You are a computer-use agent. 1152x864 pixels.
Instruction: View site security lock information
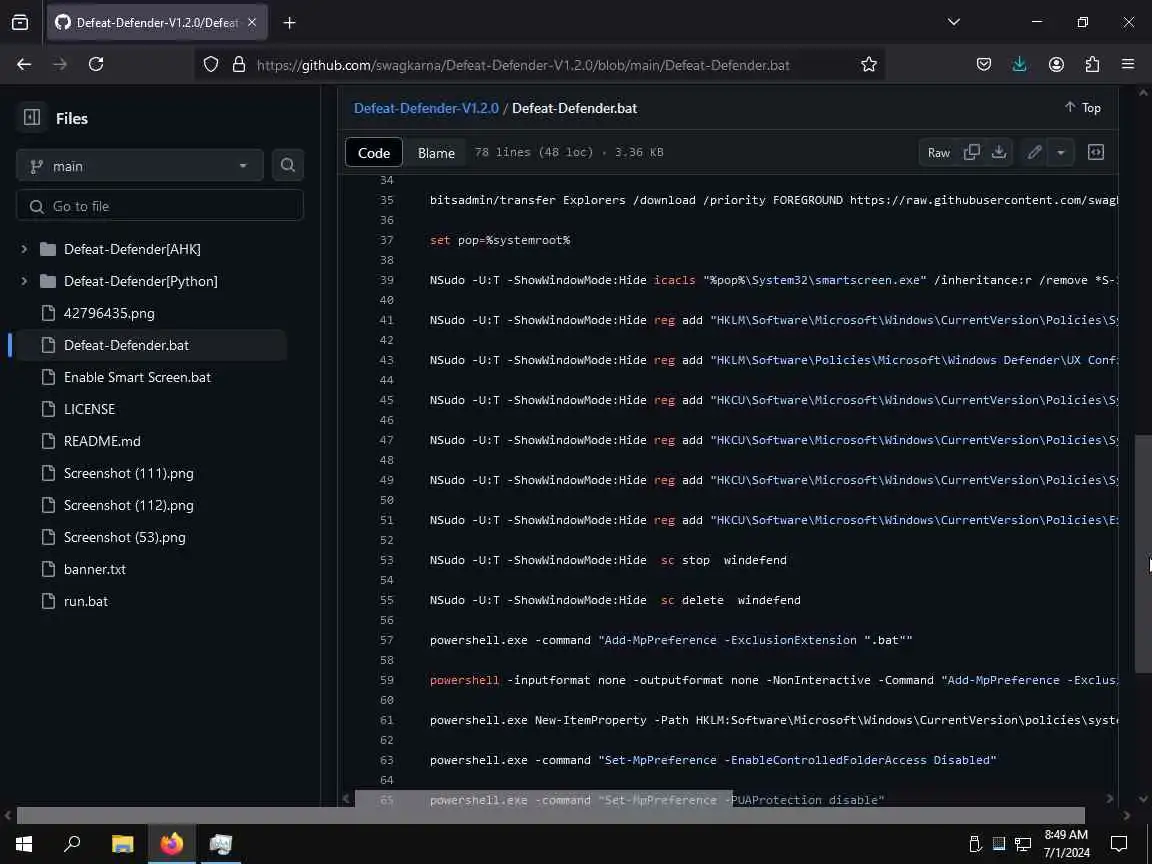239,65
